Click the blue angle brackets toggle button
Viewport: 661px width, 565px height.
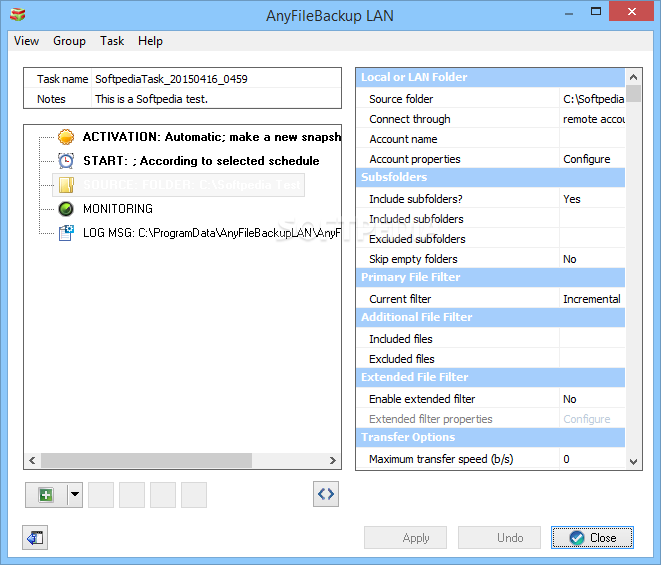pos(326,494)
